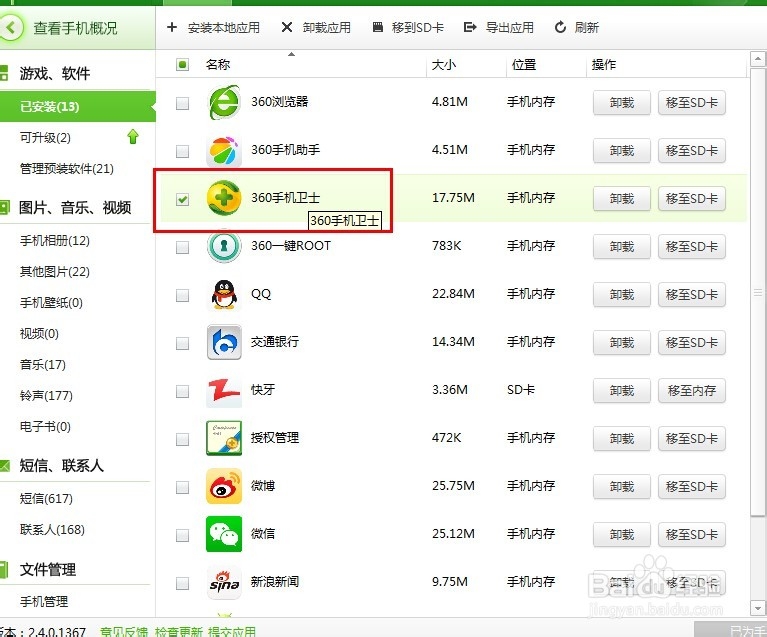Click the 交通银行 app icon
Viewport: 767px width, 637px height.
(224, 341)
